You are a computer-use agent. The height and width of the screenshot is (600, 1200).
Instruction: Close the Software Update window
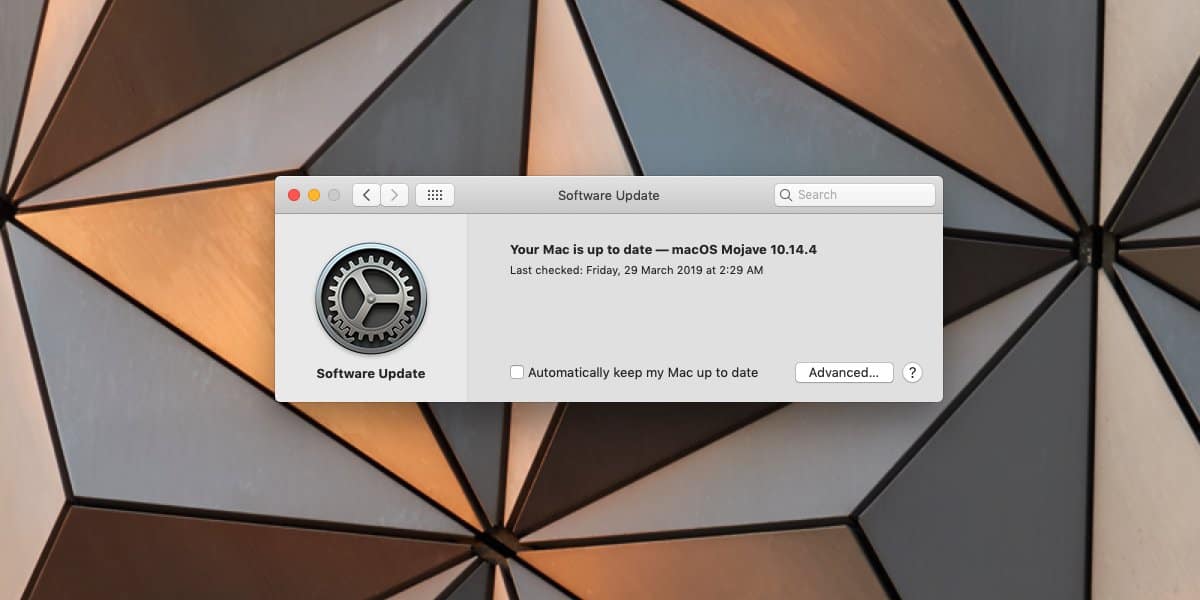pos(294,195)
